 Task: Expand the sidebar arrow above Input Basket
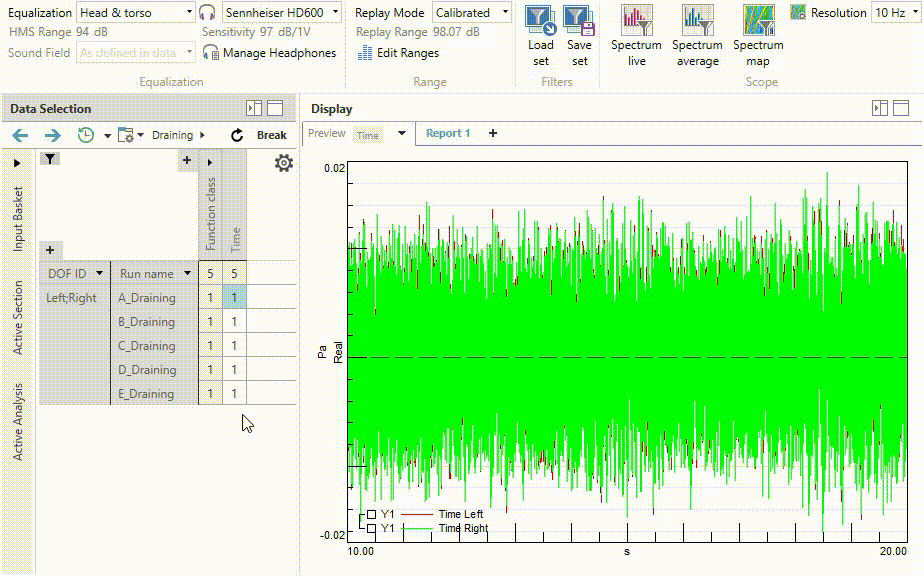tap(17, 163)
